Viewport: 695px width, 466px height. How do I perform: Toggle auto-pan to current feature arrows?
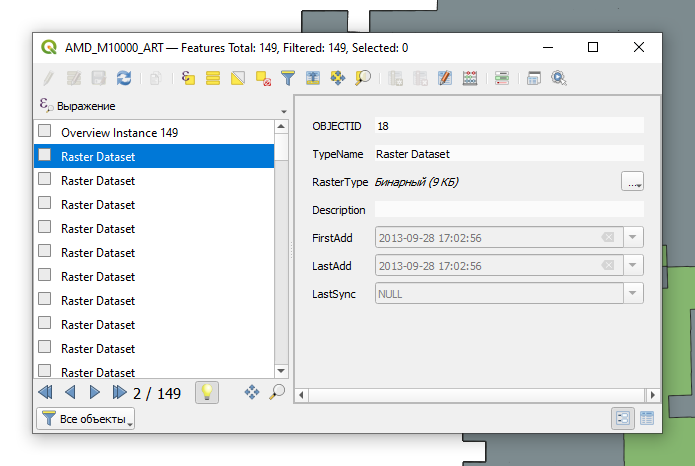tap(252, 392)
